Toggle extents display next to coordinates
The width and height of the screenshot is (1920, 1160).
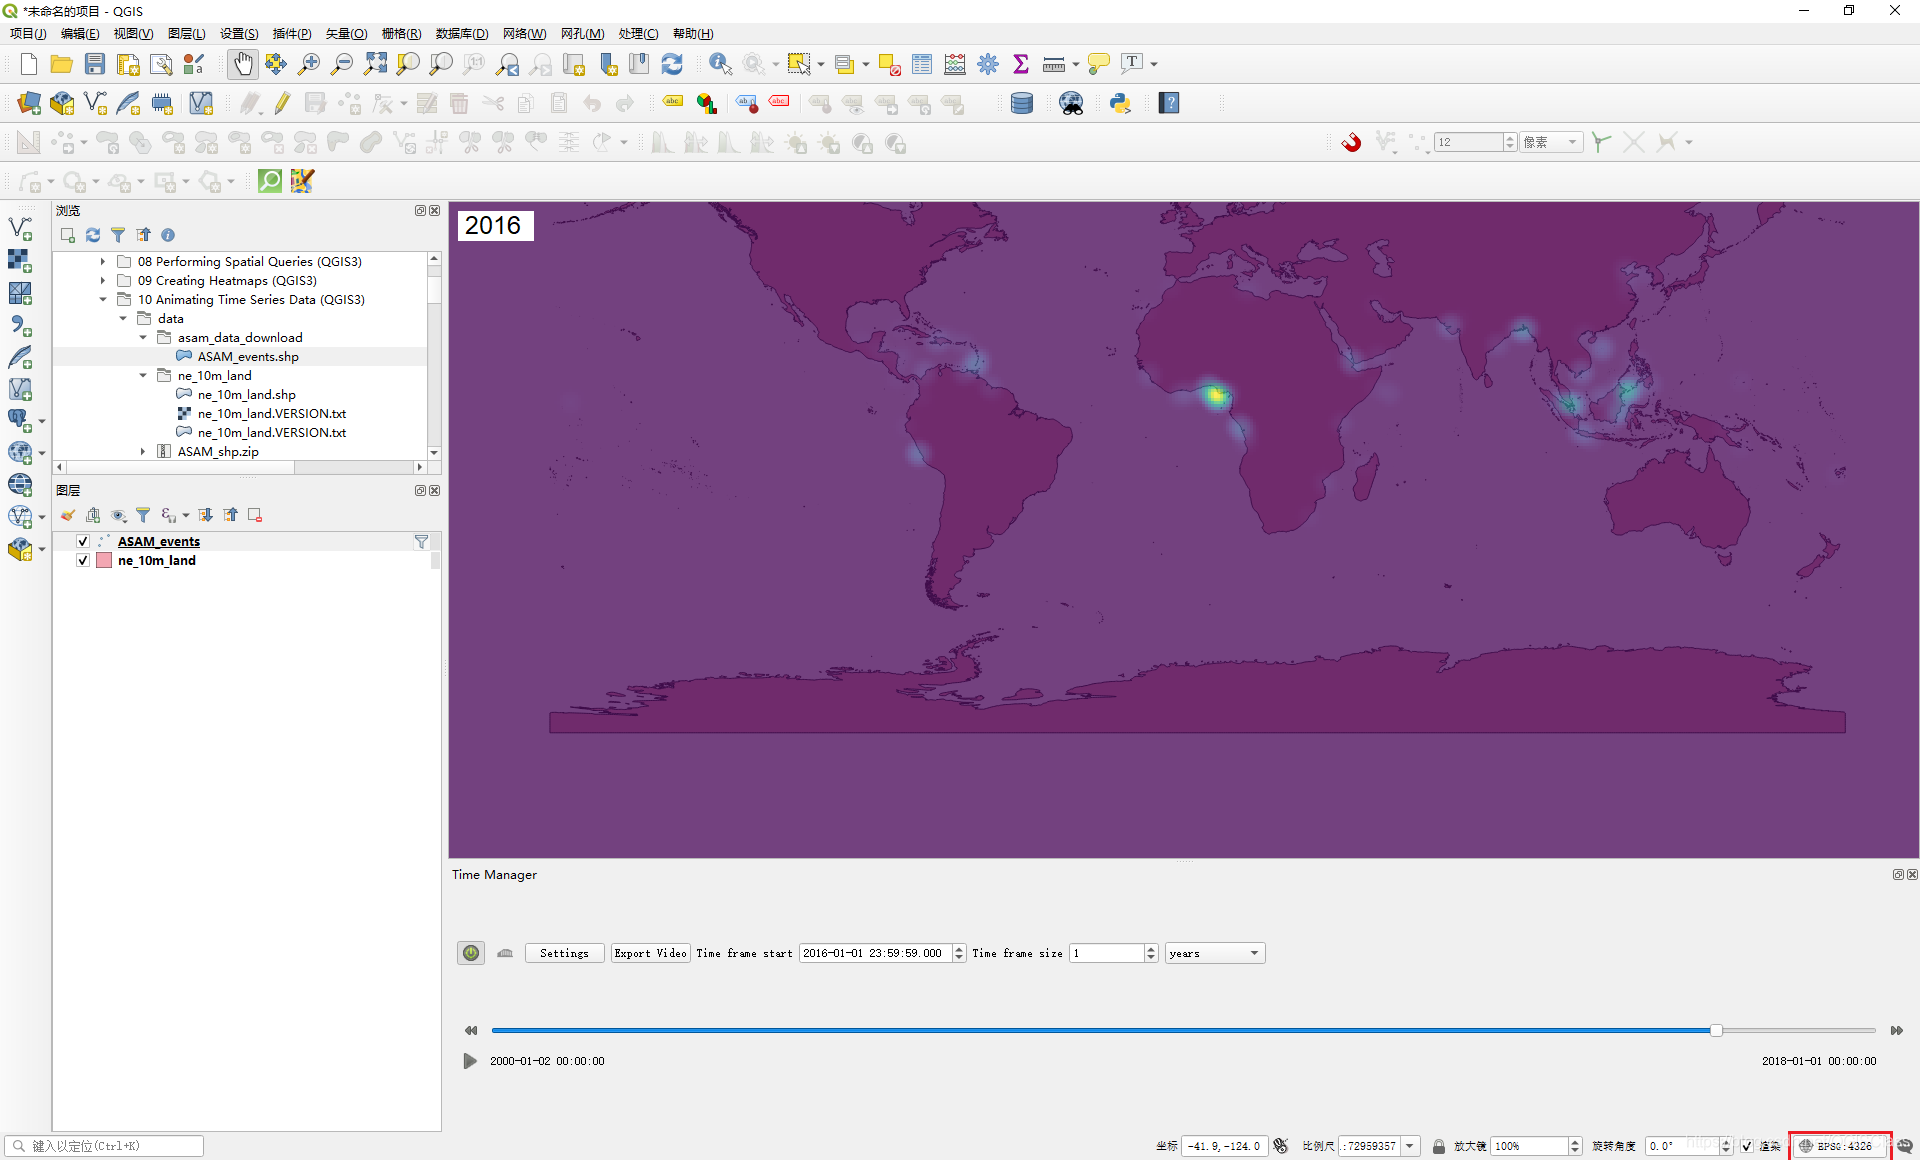[1281, 1146]
